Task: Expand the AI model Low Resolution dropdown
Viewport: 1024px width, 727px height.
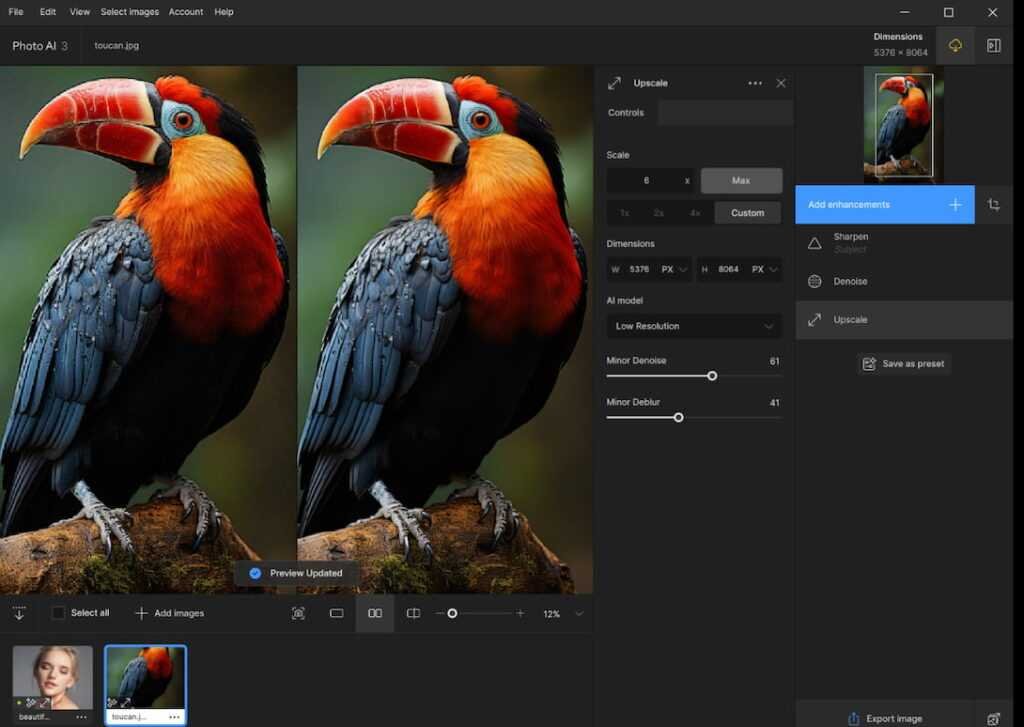Action: 694,326
